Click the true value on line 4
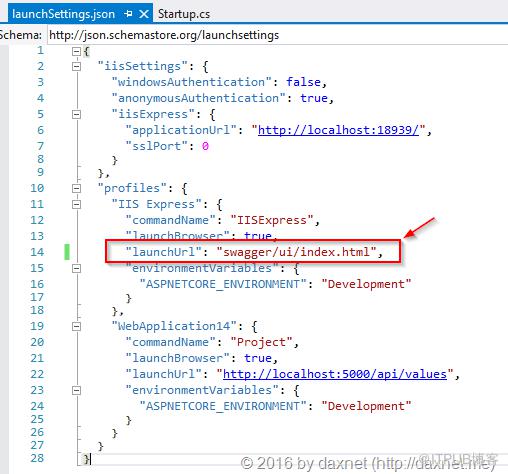This screenshot has height=474, width=508. coord(314,98)
